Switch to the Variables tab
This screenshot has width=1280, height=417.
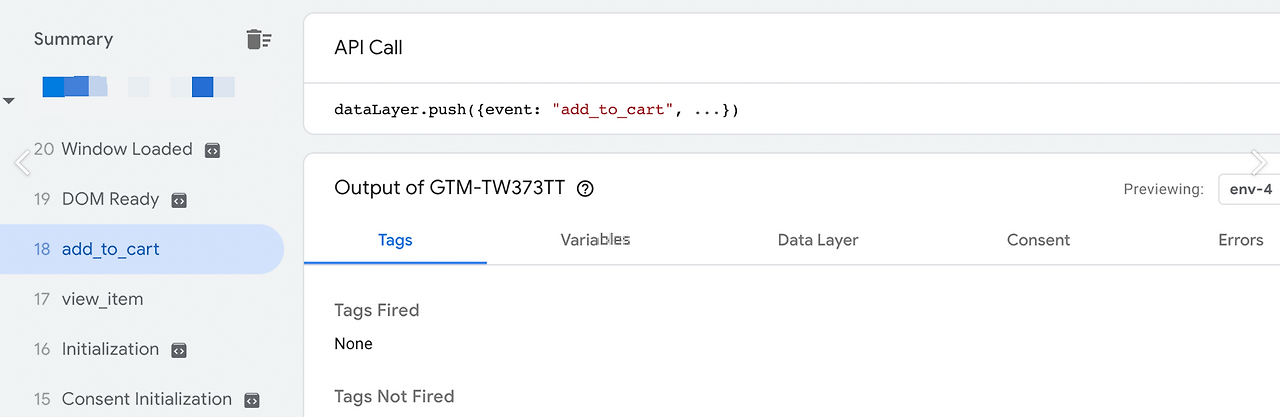(595, 240)
